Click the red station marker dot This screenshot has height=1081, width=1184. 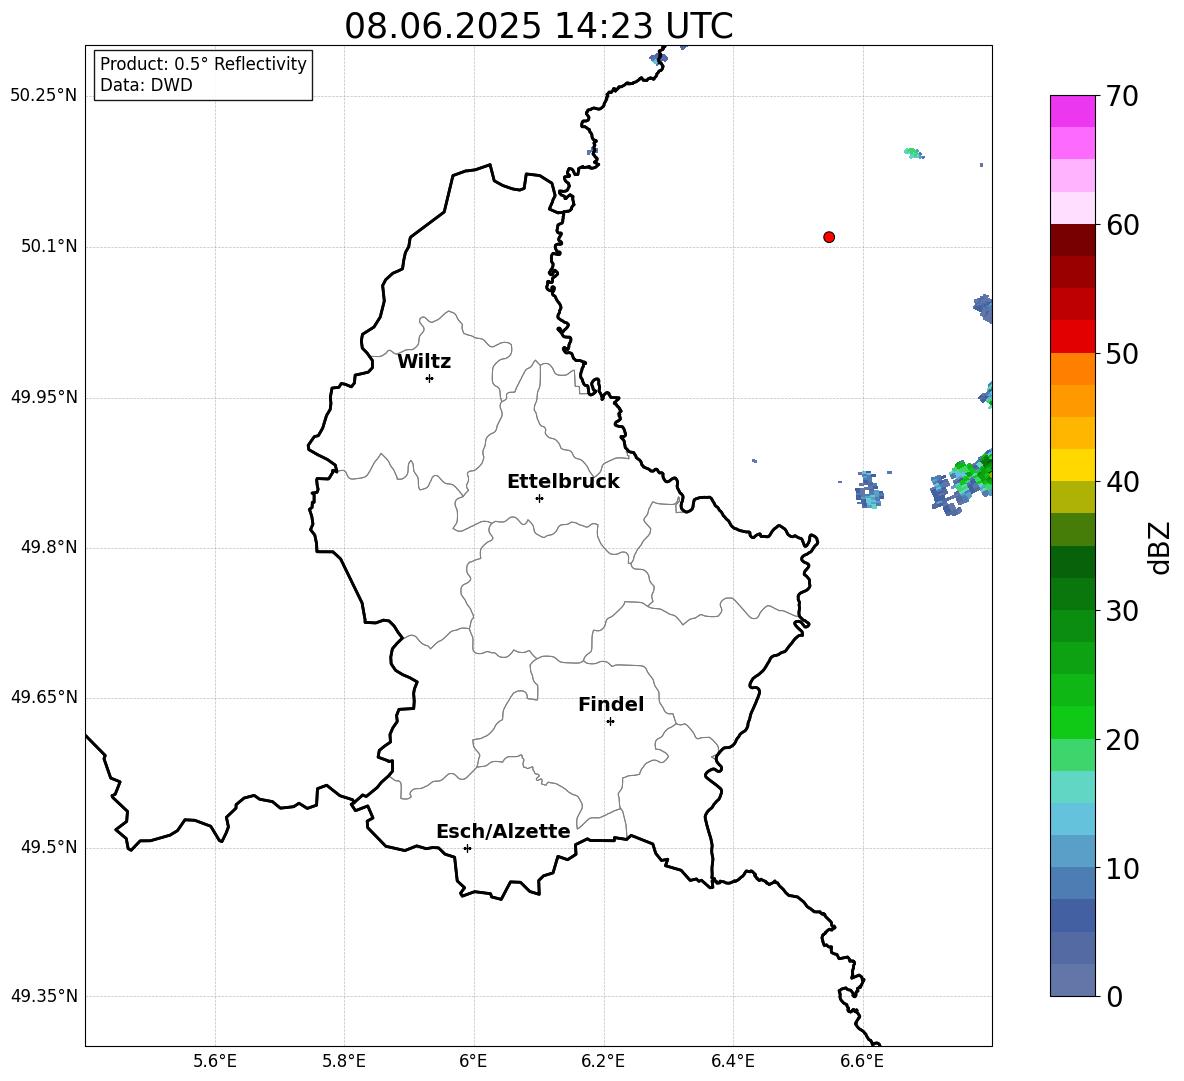pos(829,237)
